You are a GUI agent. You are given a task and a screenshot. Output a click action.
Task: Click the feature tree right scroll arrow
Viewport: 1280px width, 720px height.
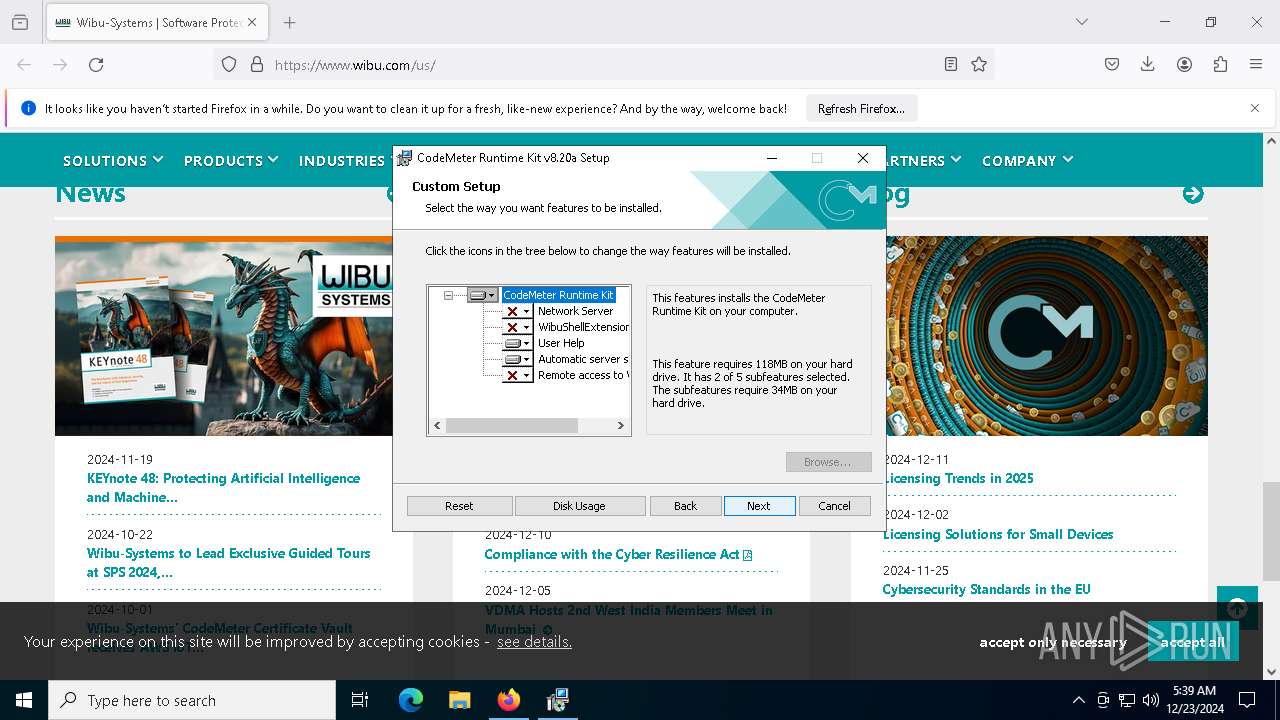(x=621, y=426)
